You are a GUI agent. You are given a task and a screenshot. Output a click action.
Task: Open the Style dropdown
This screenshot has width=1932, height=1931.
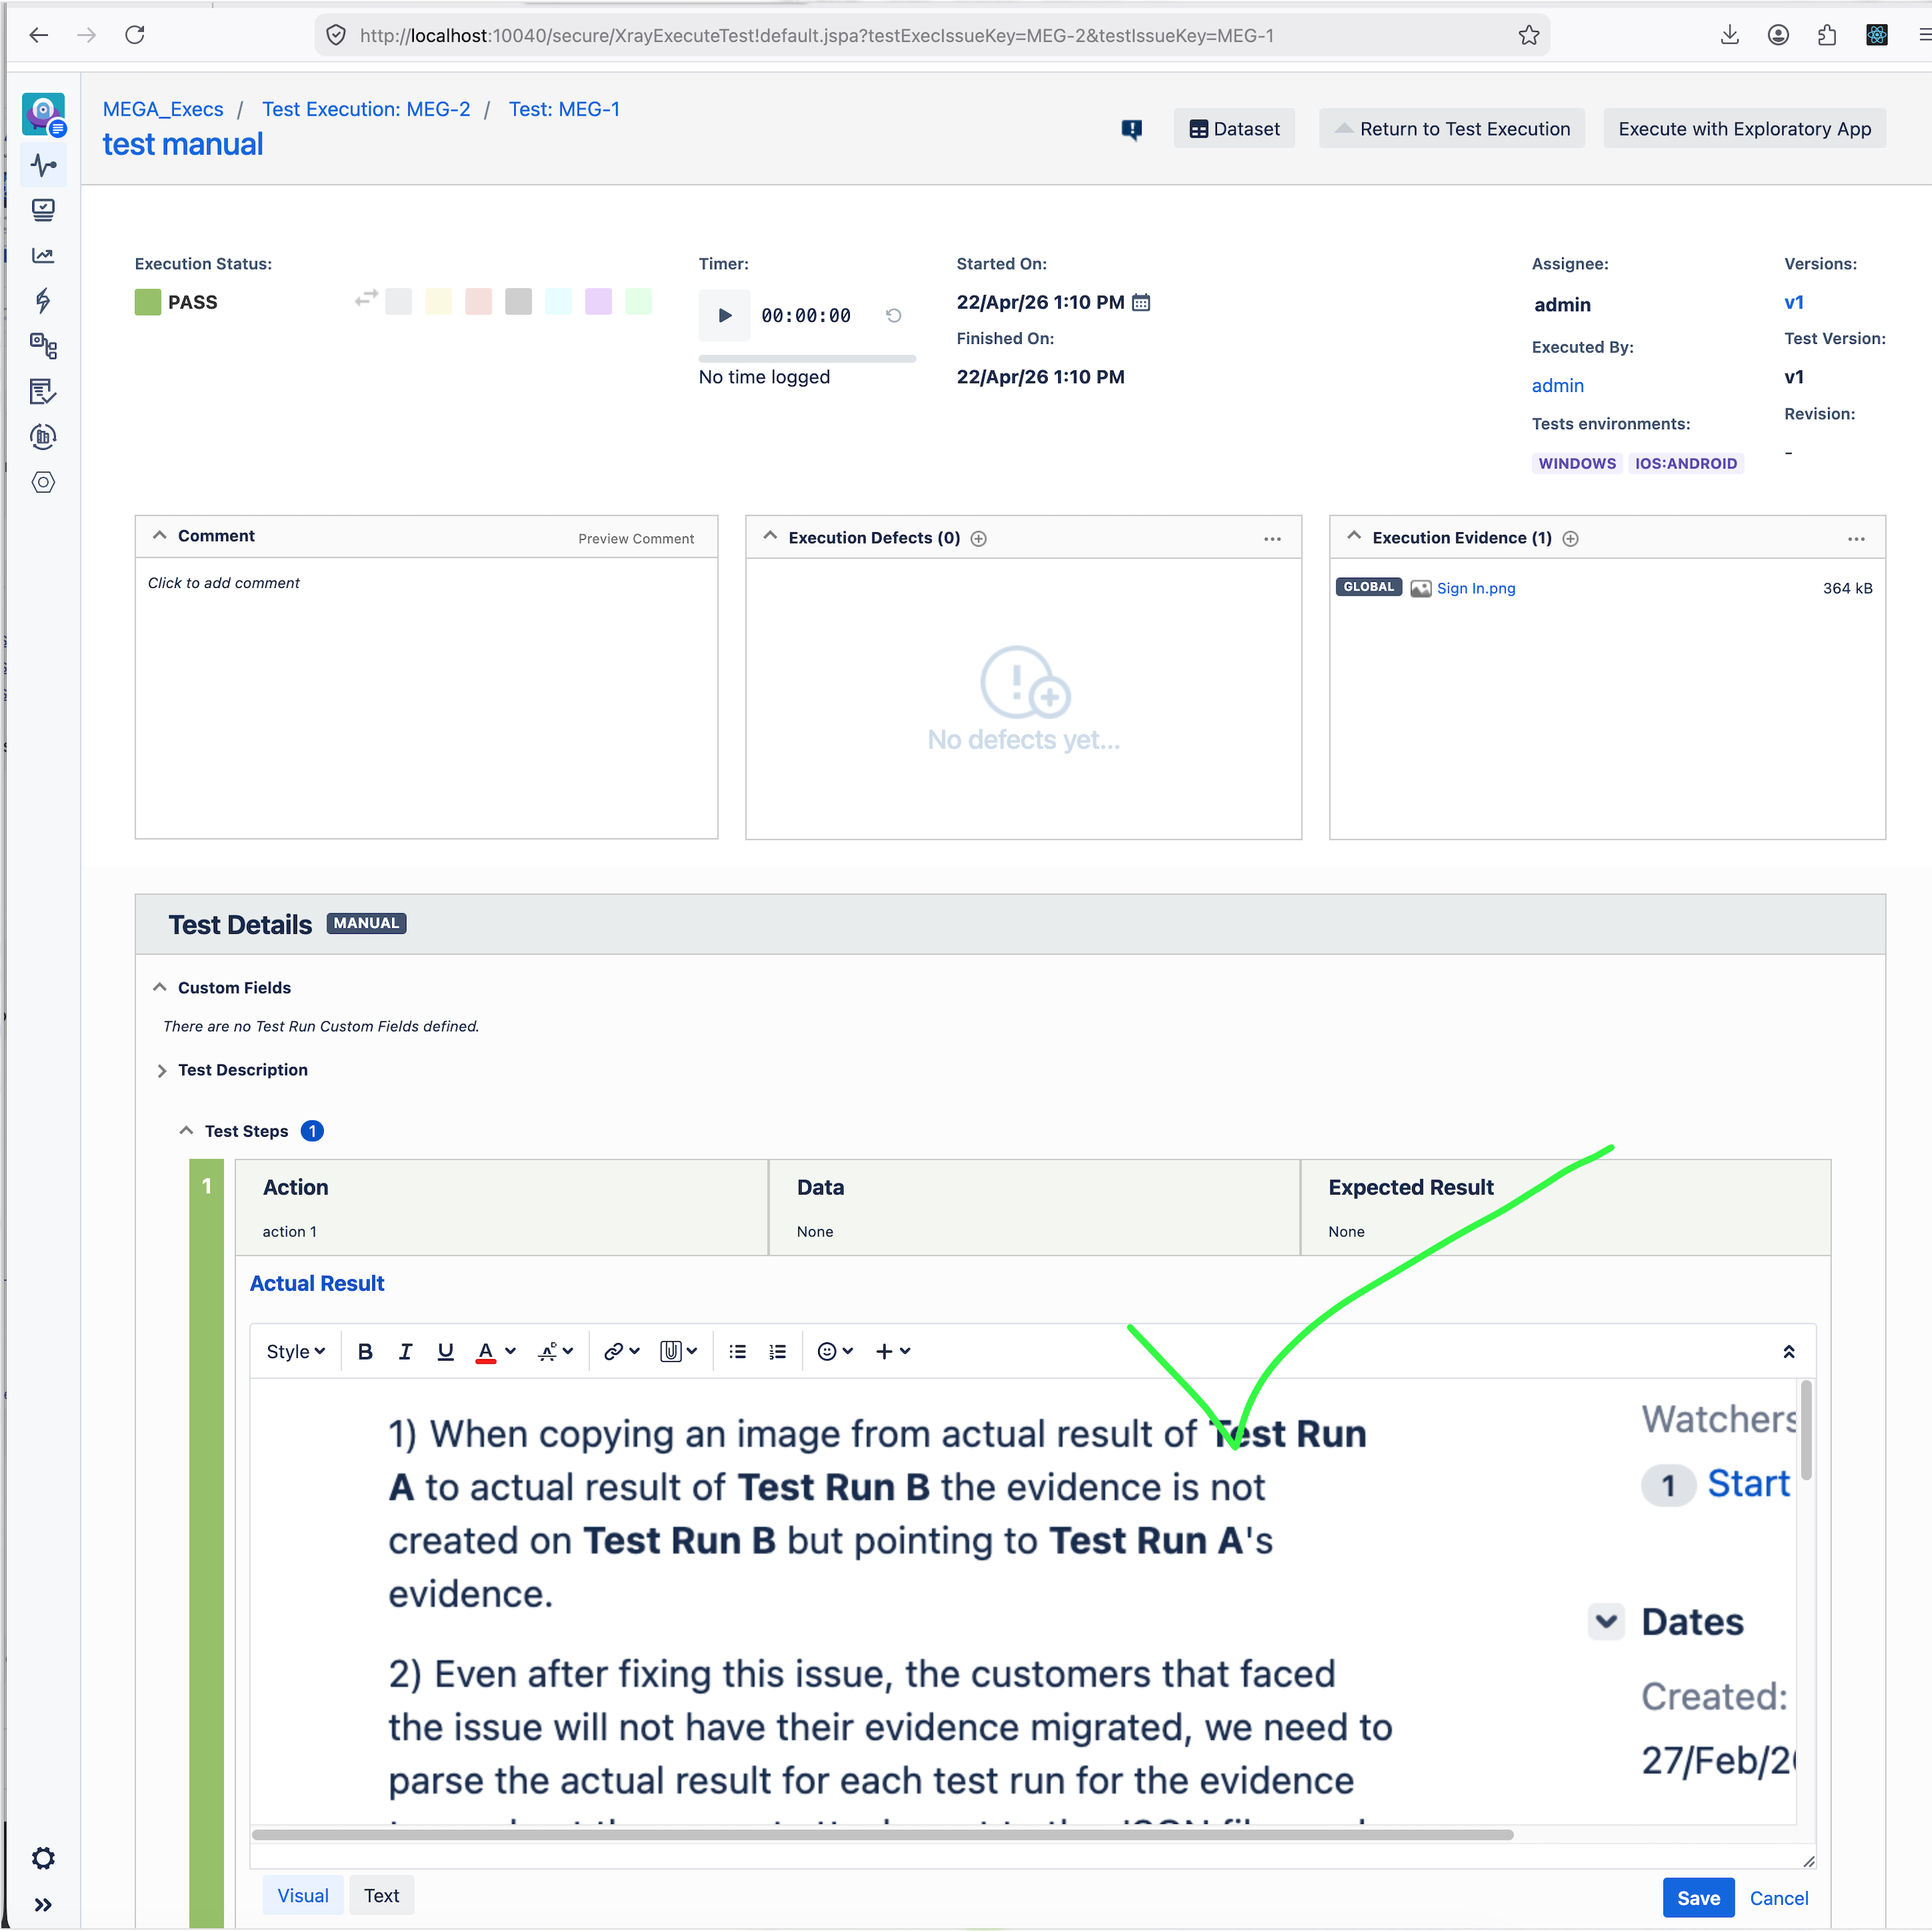(296, 1352)
